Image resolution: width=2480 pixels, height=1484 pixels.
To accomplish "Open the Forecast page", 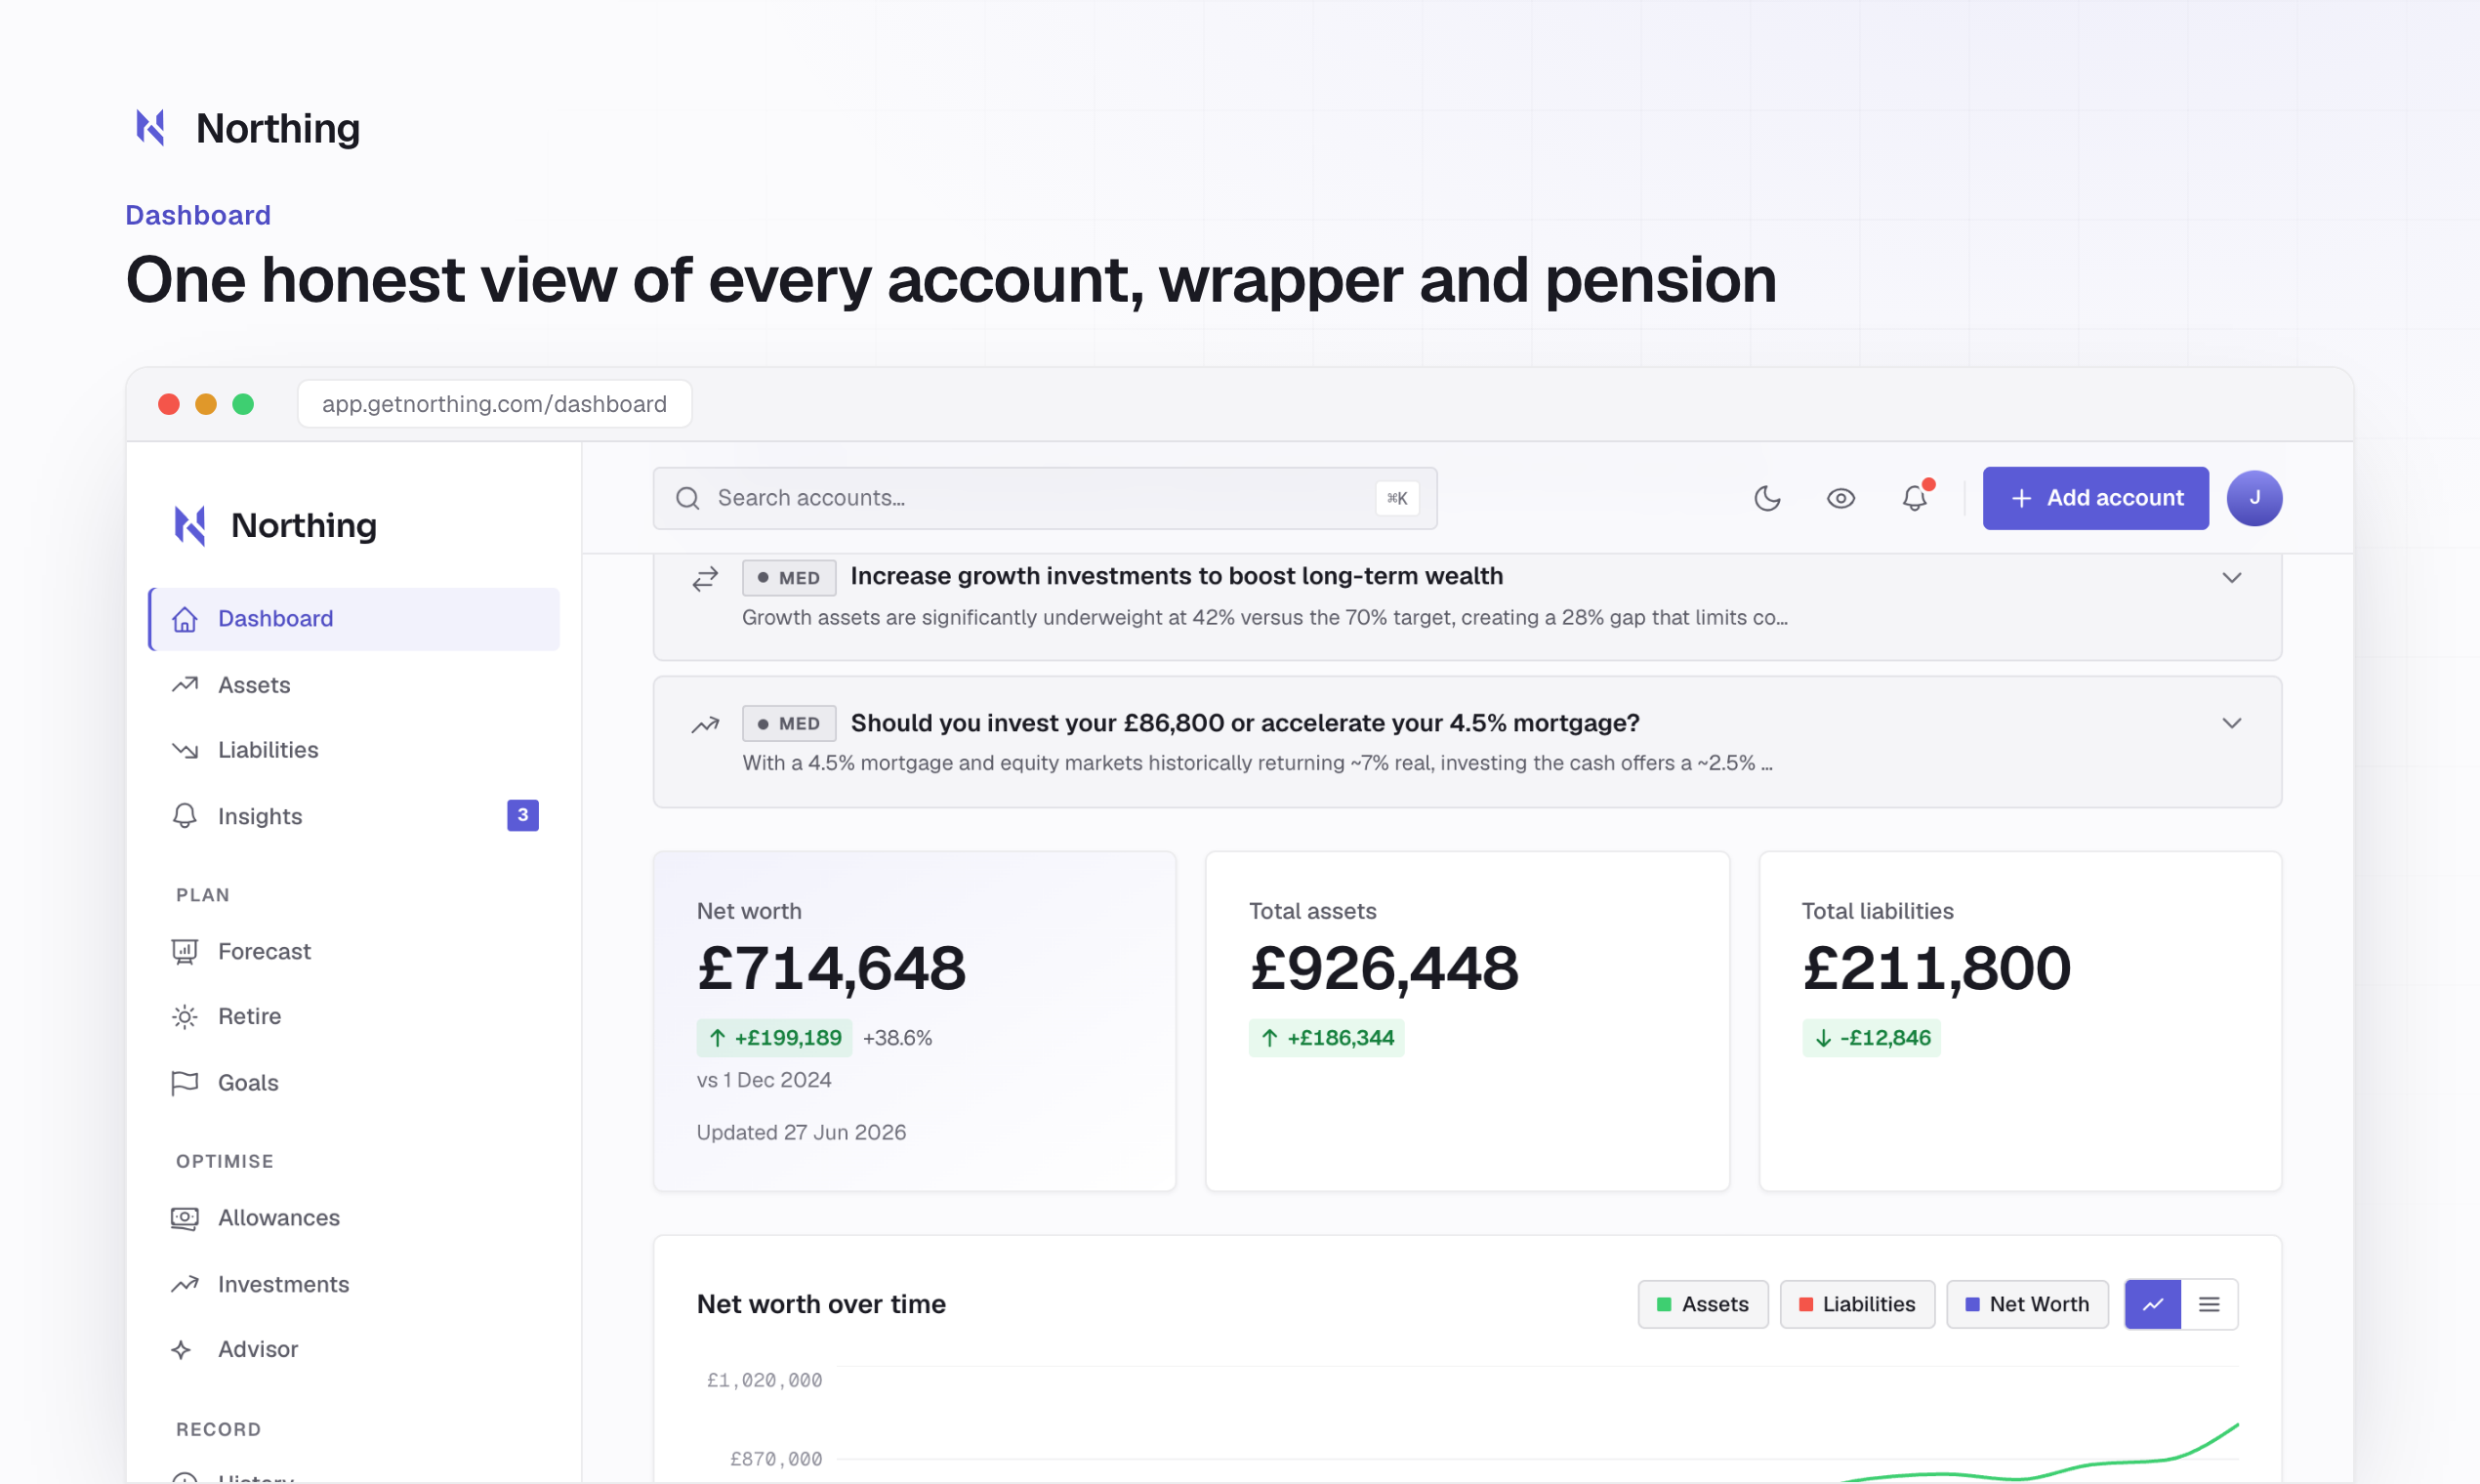I will coord(354,951).
